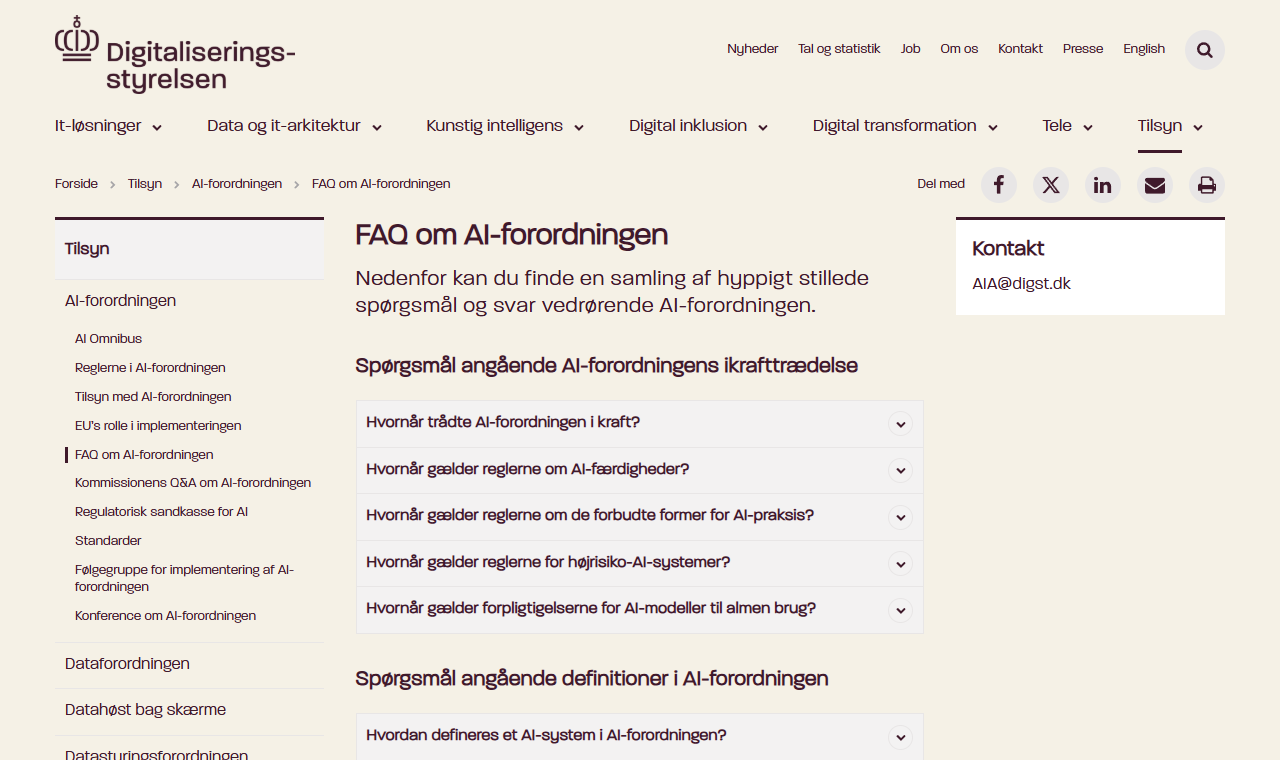Switch site language to English
Viewport: 1280px width, 760px height.
pos(1144,49)
